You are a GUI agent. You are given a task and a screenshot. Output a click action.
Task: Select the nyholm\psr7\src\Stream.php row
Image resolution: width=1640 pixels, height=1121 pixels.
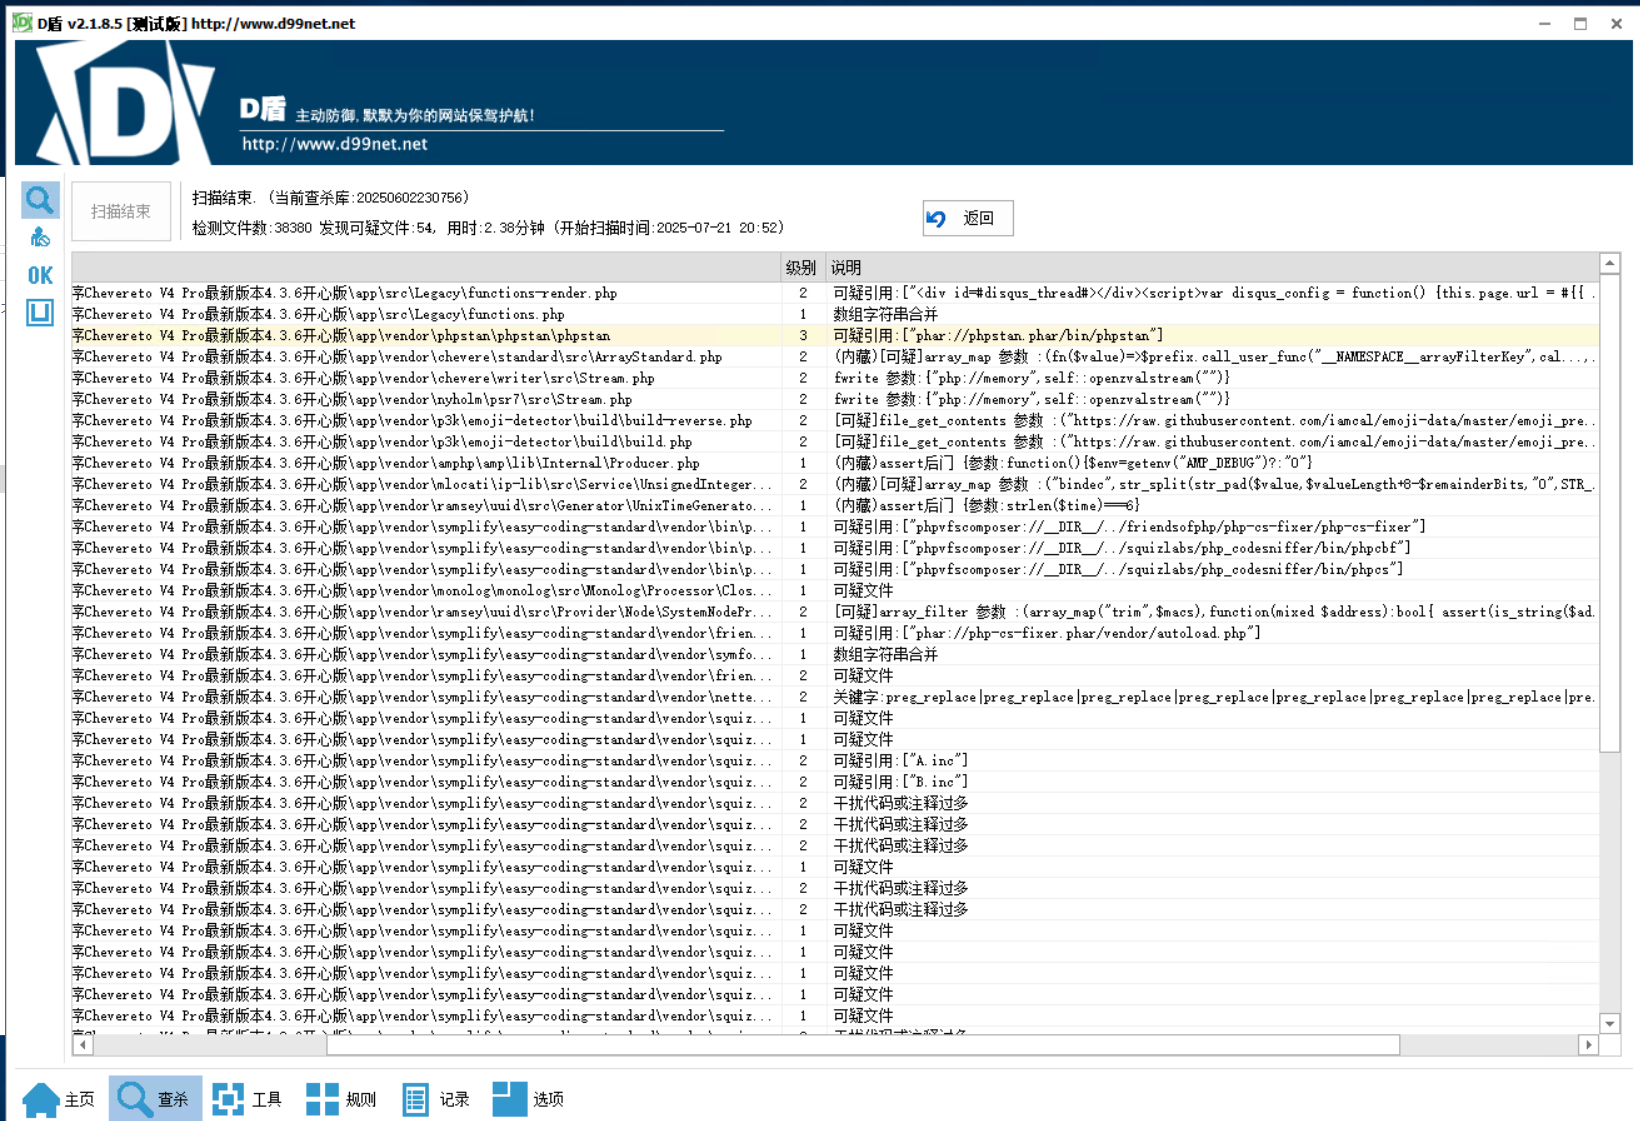(x=835, y=399)
